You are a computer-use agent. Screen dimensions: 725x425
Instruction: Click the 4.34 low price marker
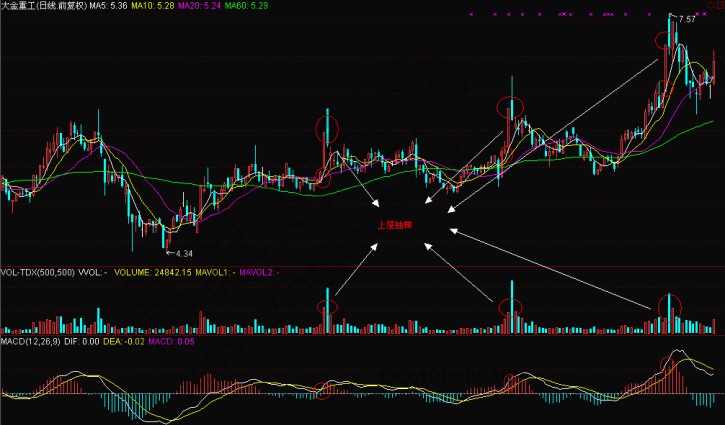(x=181, y=255)
